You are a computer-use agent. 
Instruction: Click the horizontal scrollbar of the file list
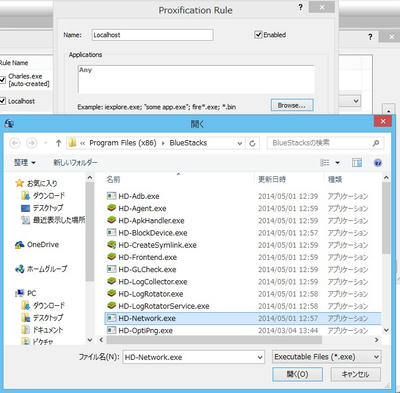214,340
